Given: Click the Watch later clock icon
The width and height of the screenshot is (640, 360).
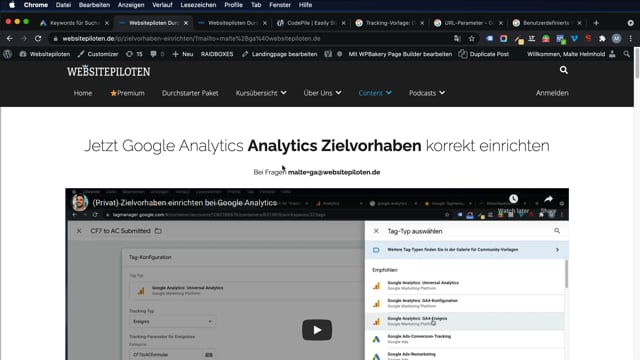Looking at the screenshot, I should 513,199.
